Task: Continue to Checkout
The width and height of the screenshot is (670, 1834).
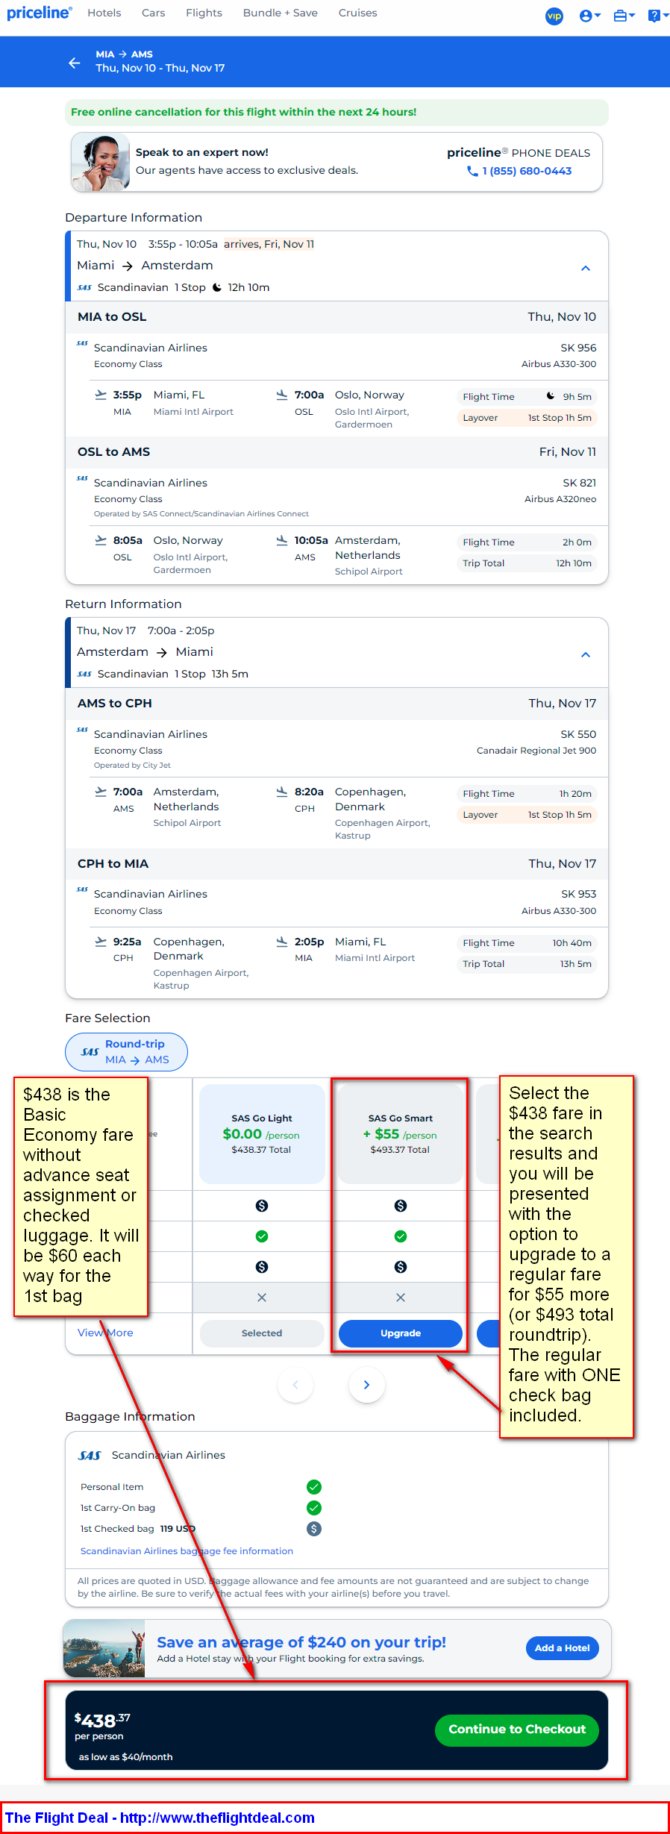Action: coord(517,1729)
